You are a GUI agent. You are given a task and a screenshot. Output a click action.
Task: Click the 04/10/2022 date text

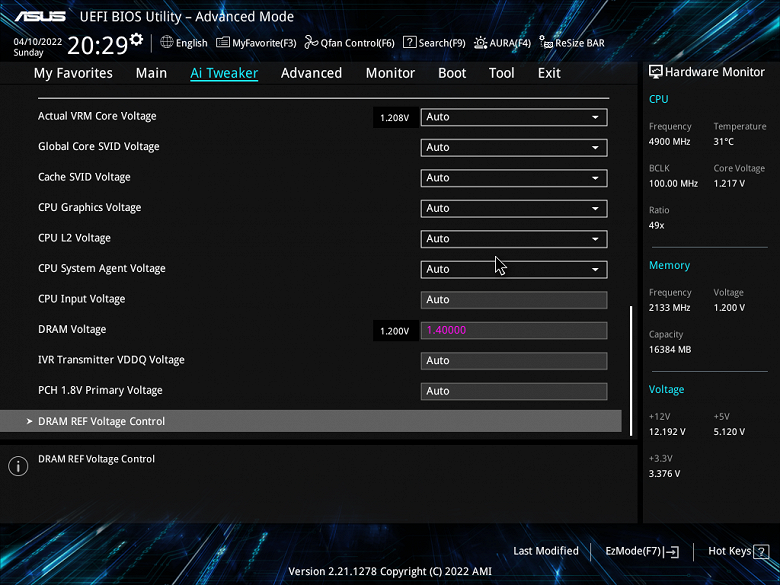click(x=38, y=42)
